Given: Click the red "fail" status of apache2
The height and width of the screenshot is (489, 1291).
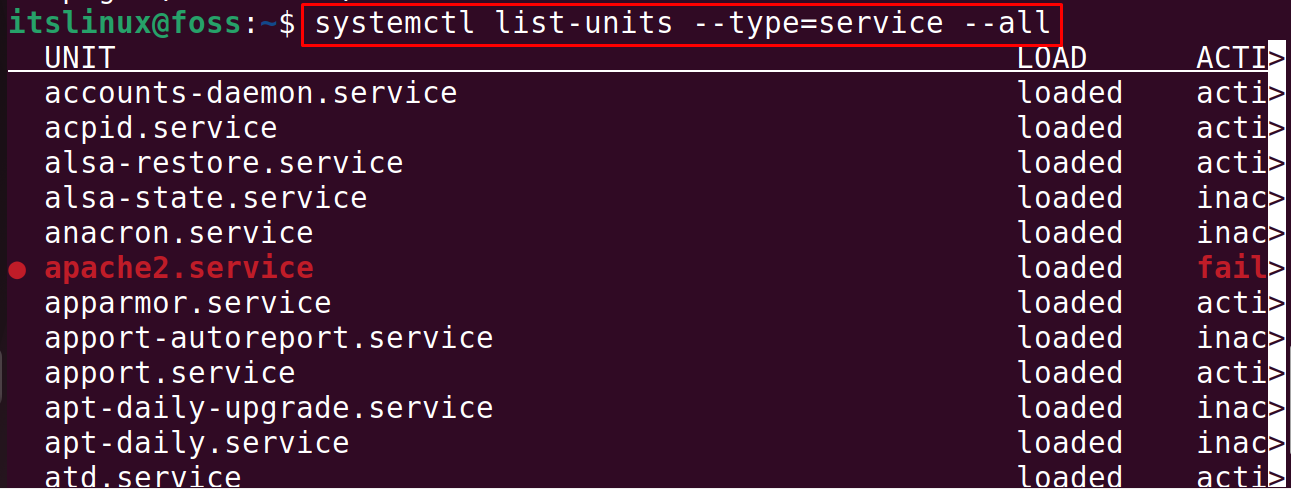Looking at the screenshot, I should coord(1232,268).
